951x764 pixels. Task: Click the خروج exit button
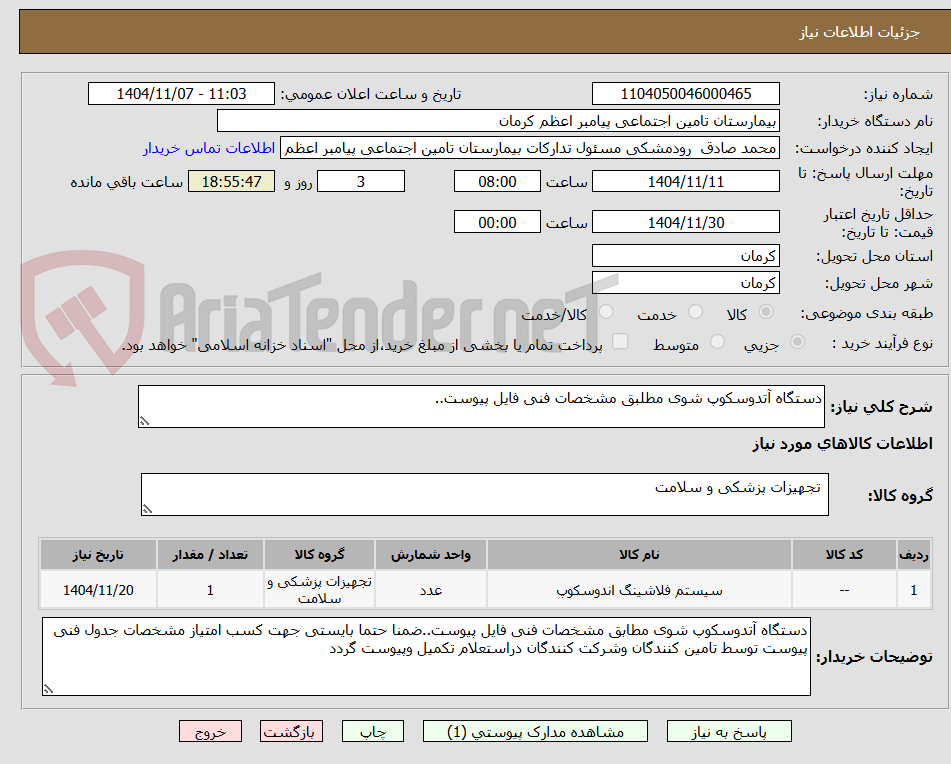[x=210, y=731]
